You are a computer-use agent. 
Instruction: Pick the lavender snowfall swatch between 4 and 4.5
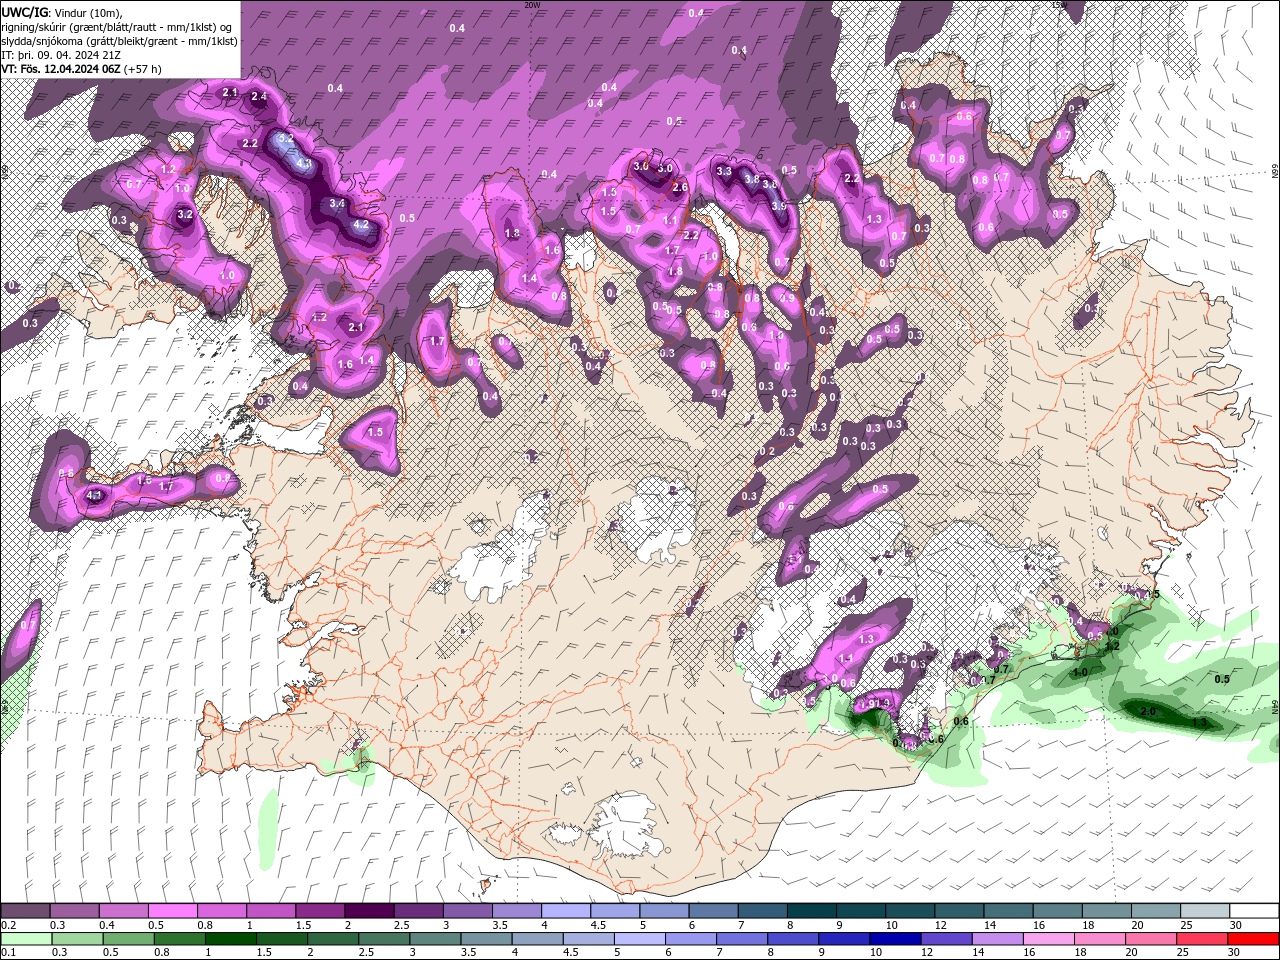[564, 911]
